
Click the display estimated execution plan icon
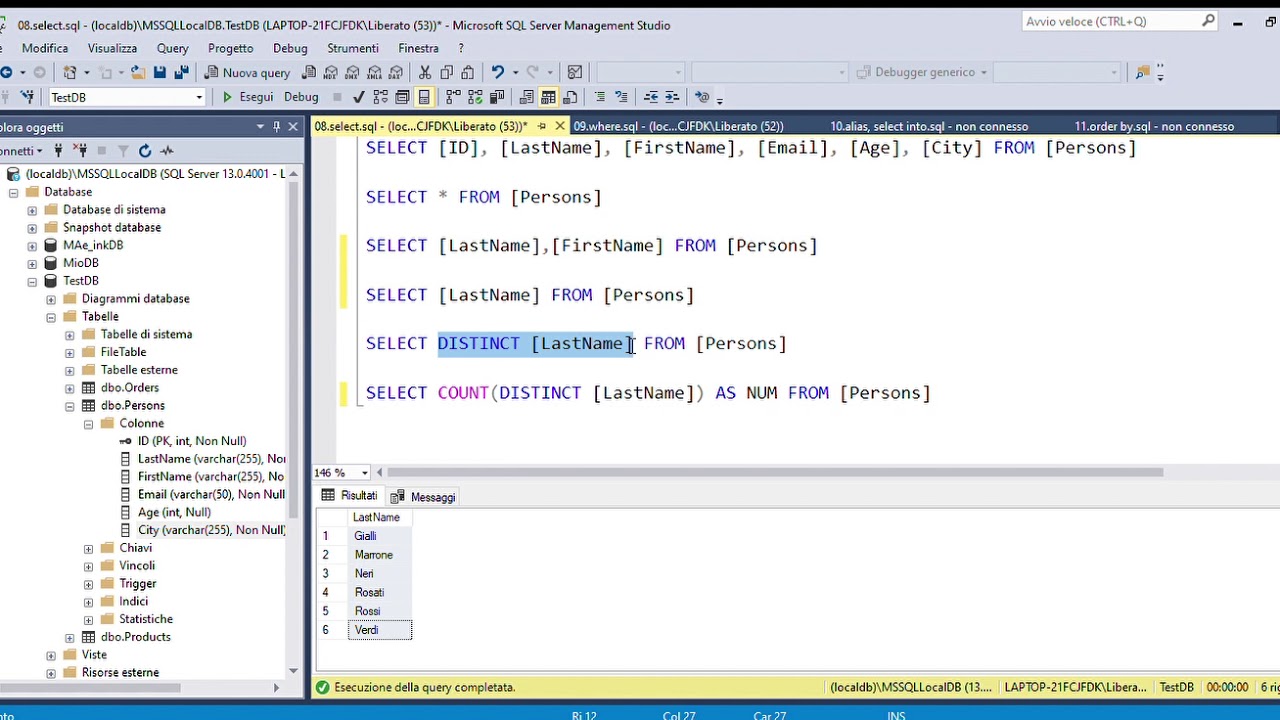coord(380,97)
